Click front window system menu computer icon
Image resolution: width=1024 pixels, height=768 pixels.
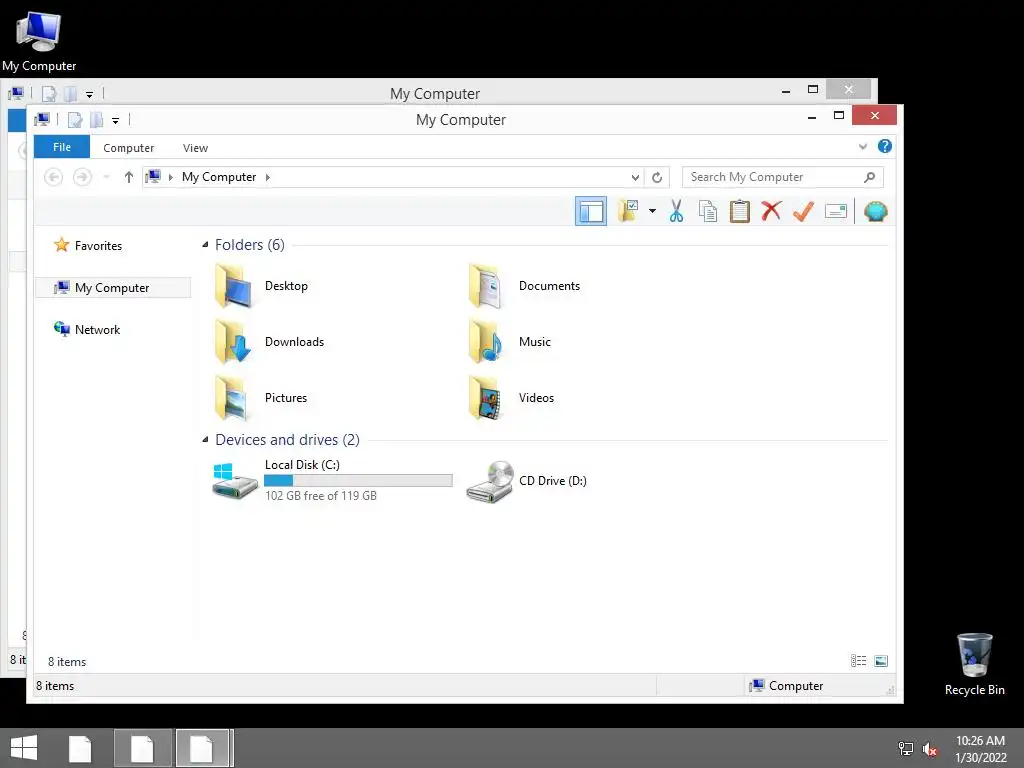(x=42, y=120)
